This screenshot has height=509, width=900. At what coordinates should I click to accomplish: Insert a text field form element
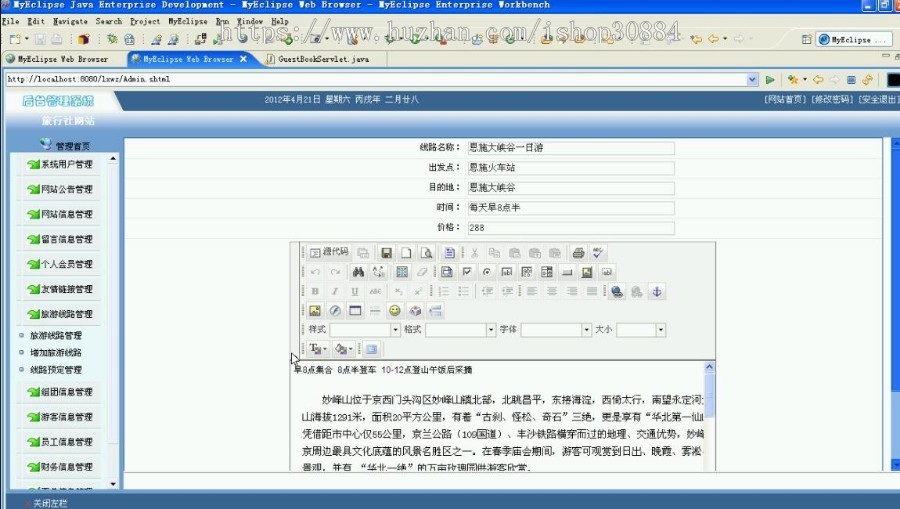coord(507,272)
